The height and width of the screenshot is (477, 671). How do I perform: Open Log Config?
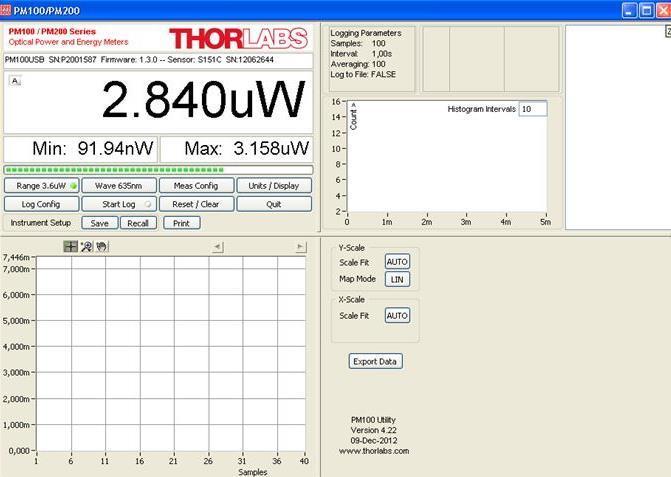(42, 204)
